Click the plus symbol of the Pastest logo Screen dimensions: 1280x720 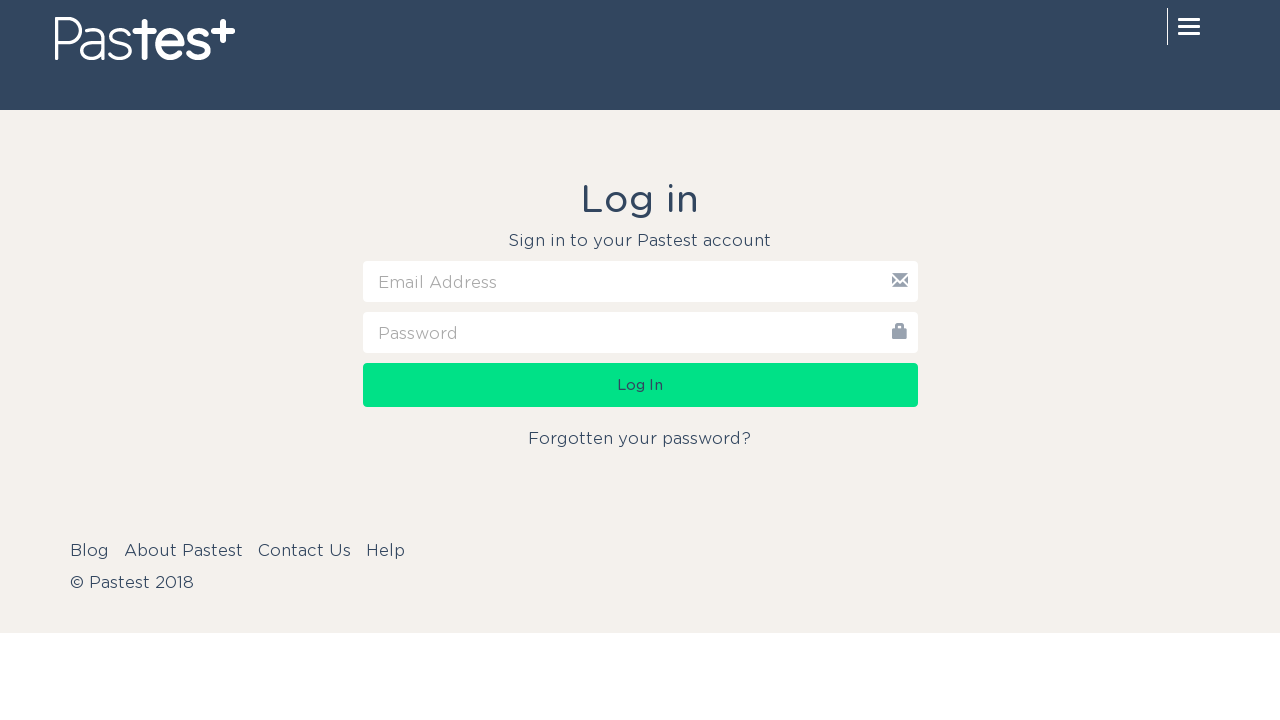point(224,30)
